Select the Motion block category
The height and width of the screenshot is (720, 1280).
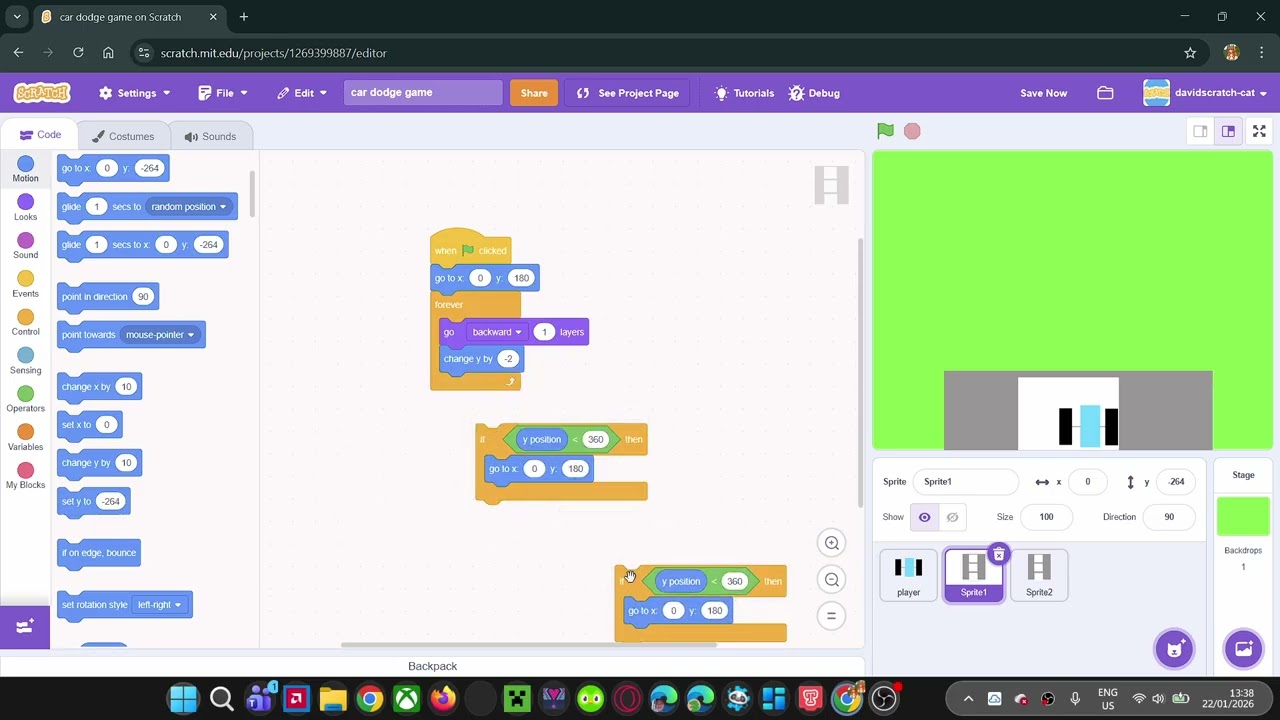coord(26,169)
